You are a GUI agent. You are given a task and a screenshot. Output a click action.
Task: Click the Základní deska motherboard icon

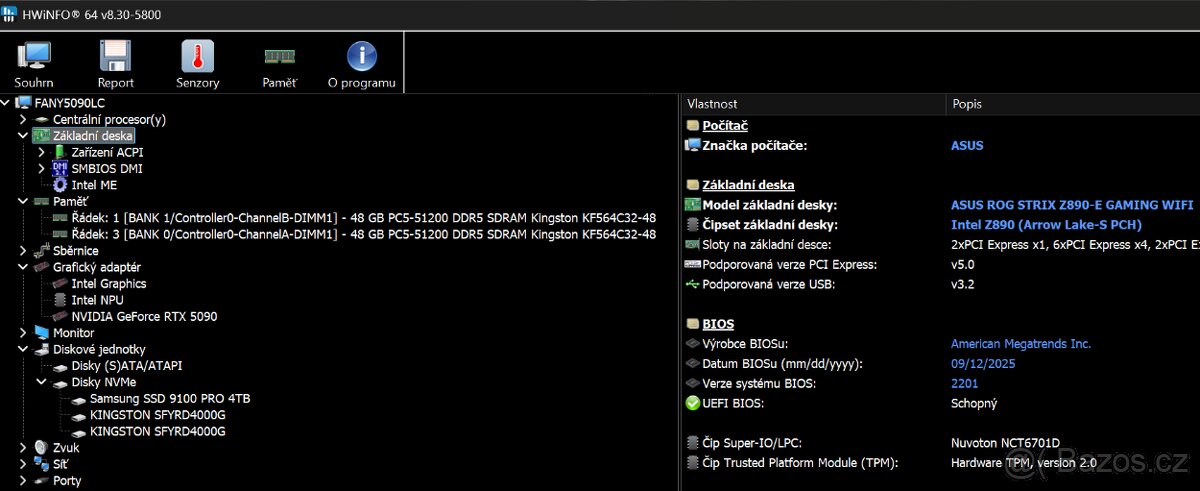[41, 135]
